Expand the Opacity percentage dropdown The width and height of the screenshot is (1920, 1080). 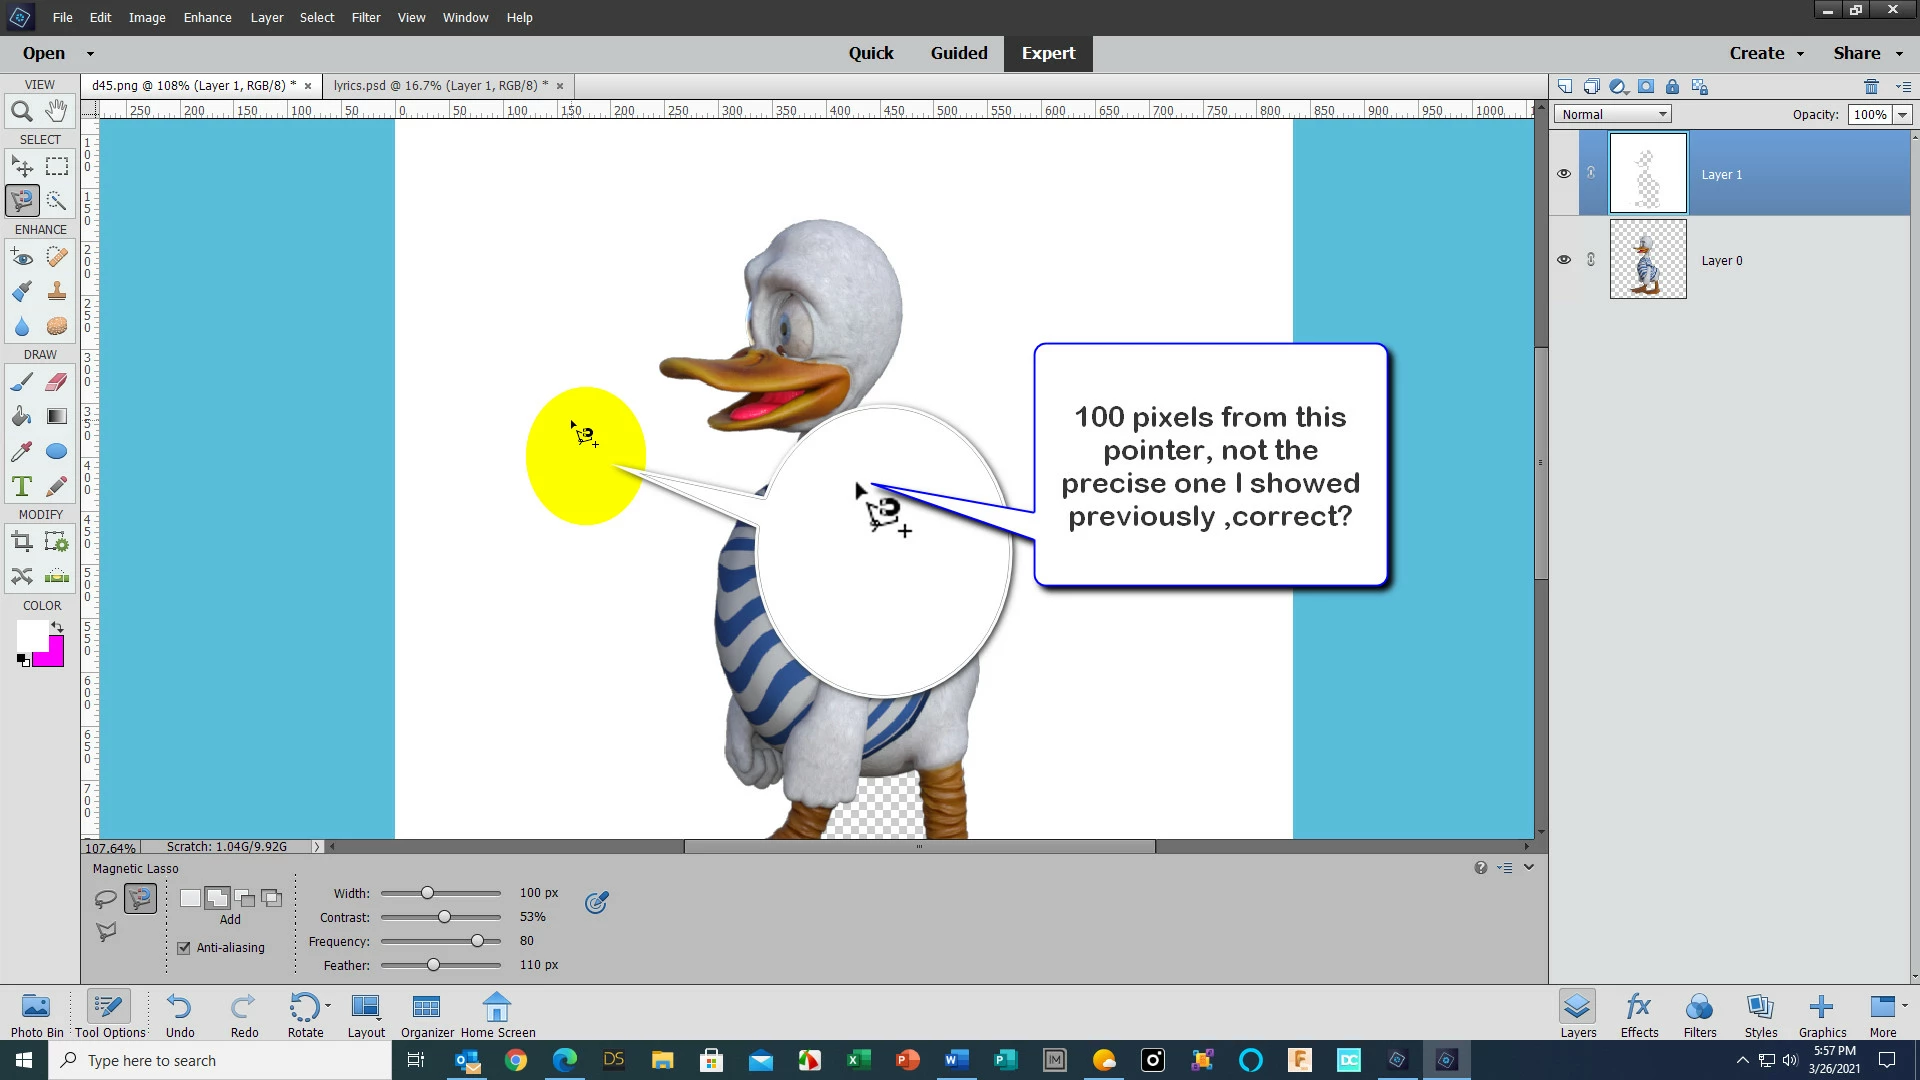tap(1902, 114)
